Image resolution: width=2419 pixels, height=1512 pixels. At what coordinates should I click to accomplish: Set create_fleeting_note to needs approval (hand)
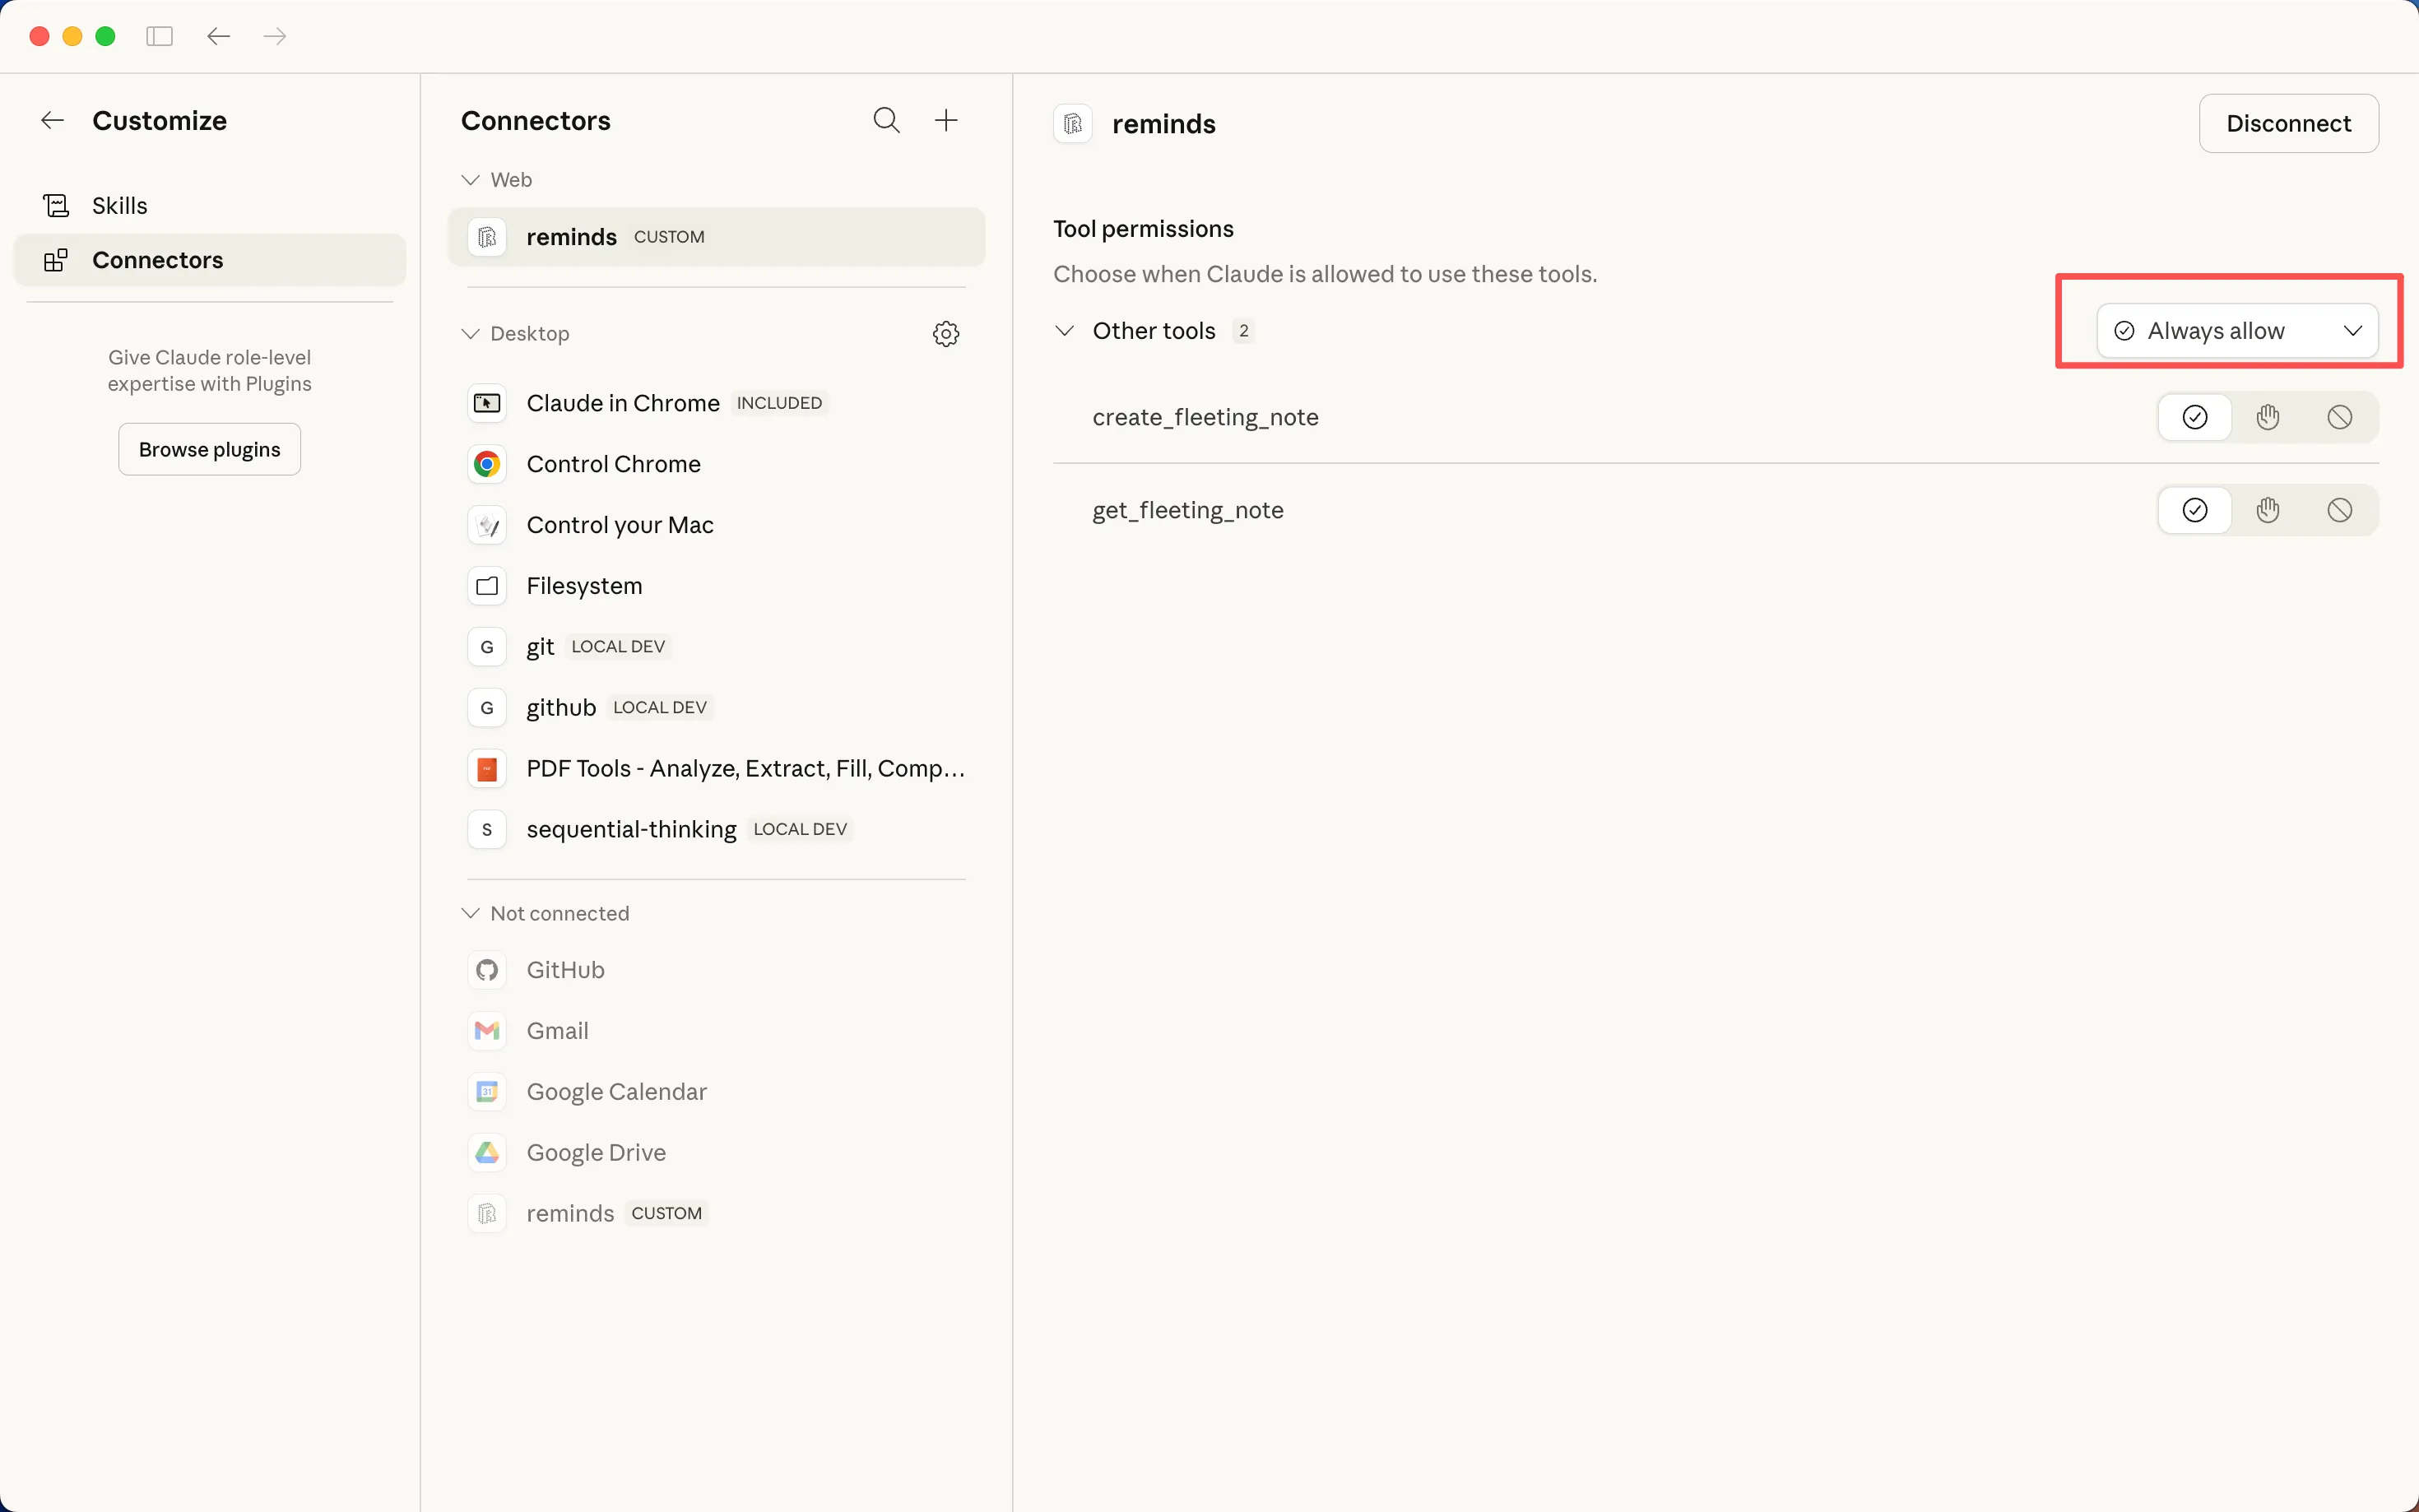2267,417
